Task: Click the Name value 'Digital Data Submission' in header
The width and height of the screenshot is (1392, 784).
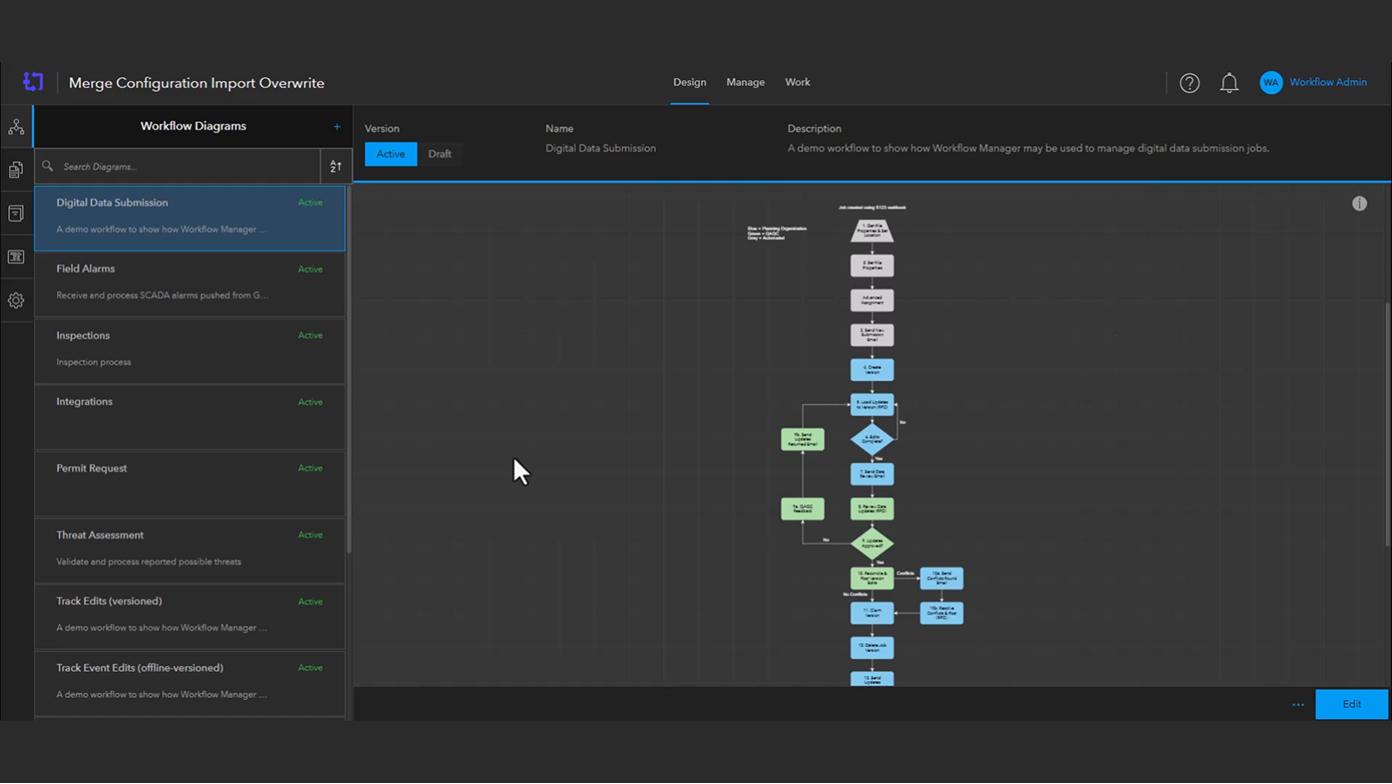Action: [x=600, y=148]
